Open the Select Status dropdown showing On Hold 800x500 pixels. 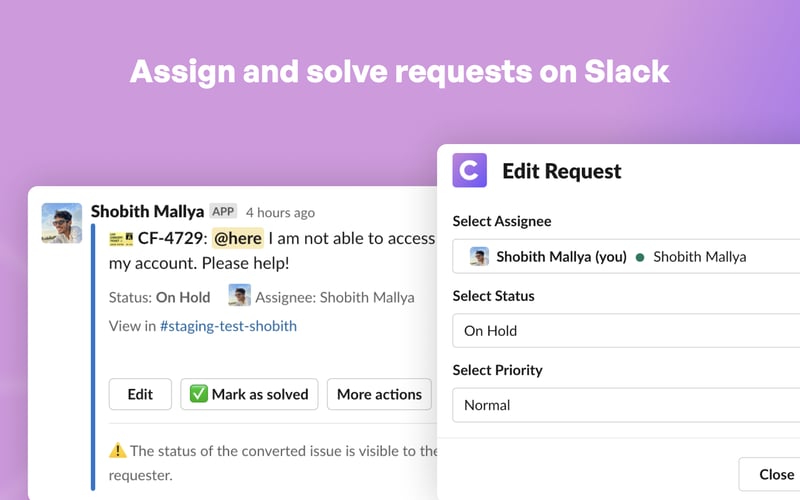click(625, 331)
